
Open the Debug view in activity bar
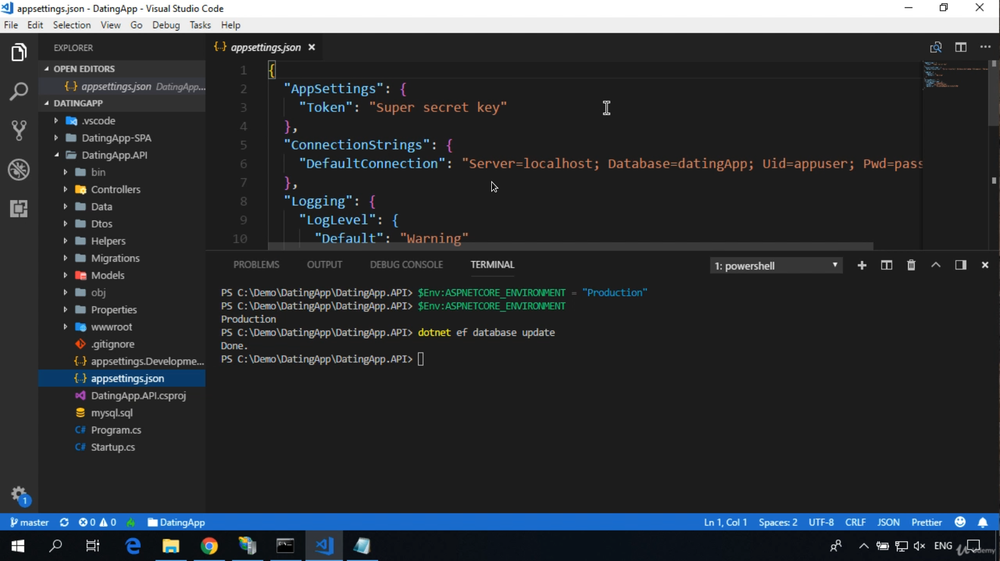19,170
